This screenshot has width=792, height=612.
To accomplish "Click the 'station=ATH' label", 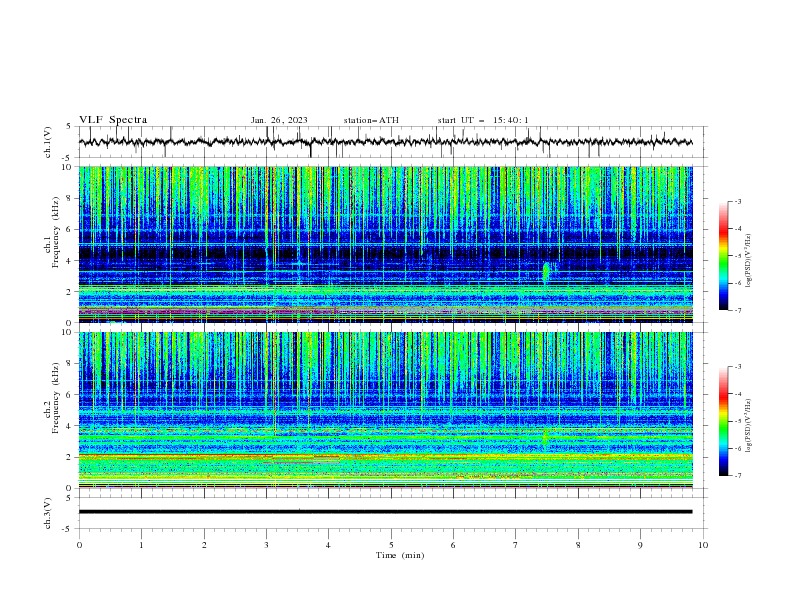I will (x=371, y=120).
